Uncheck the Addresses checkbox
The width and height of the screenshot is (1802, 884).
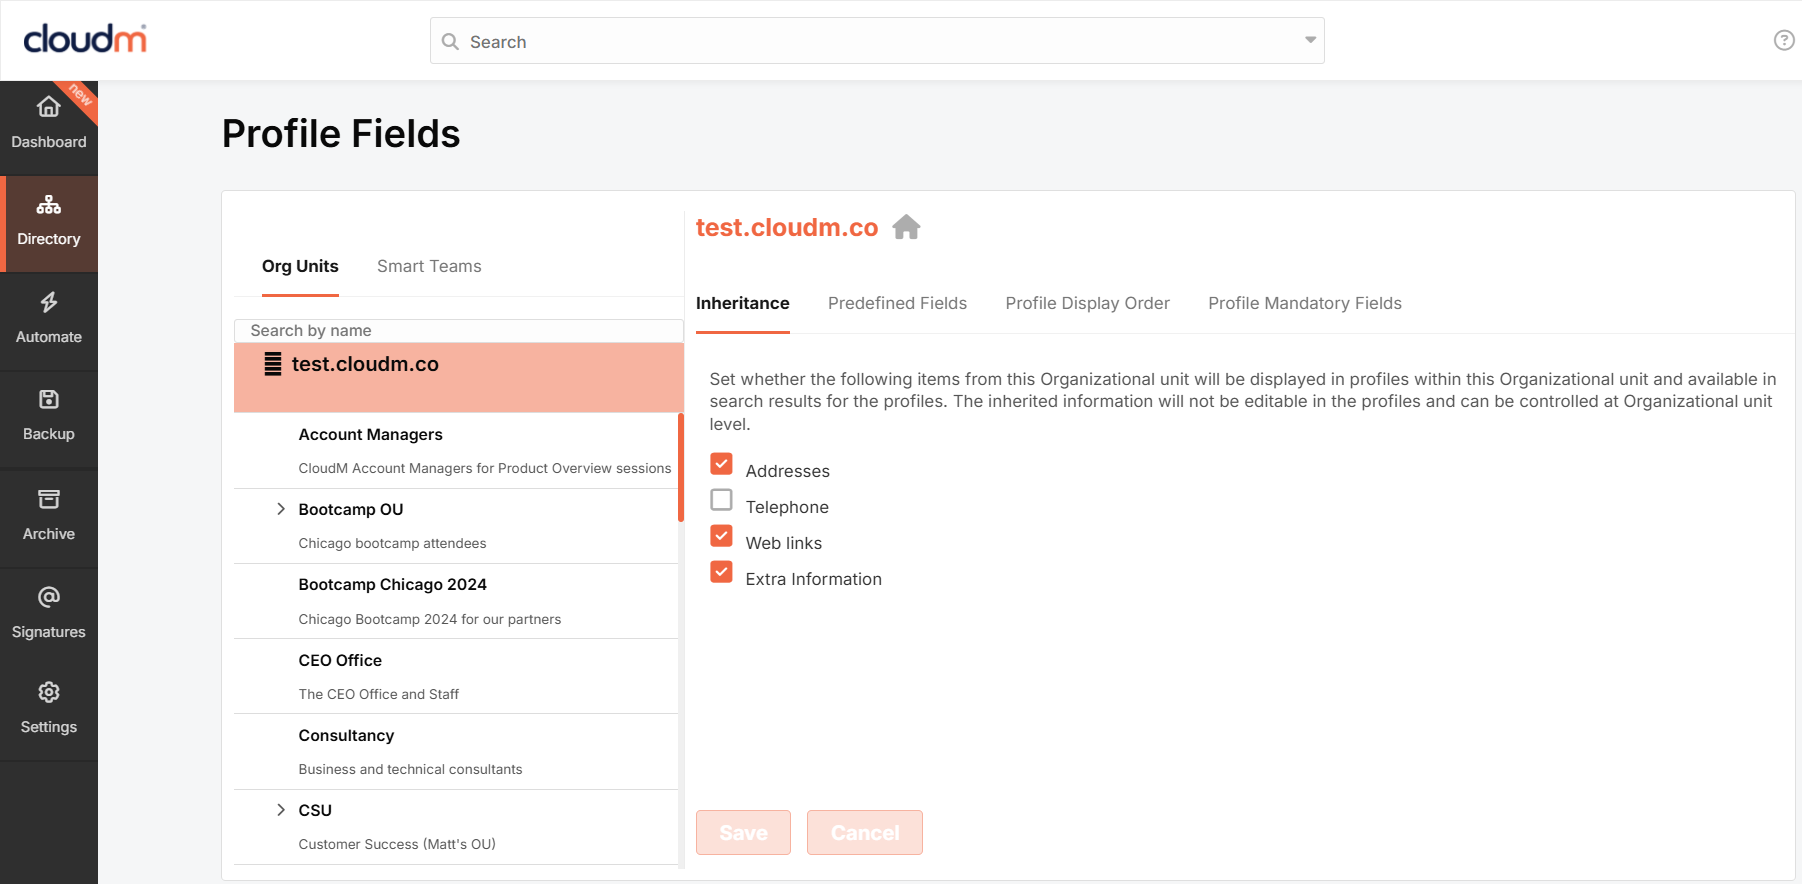pos(721,464)
